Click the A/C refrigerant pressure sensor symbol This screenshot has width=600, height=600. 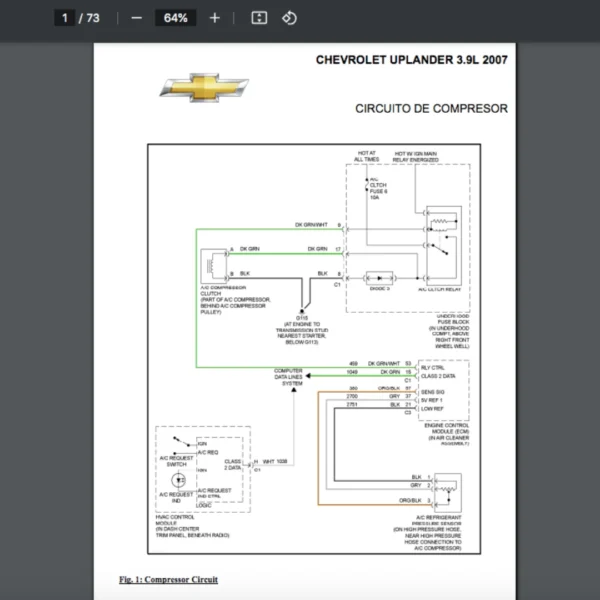448,490
